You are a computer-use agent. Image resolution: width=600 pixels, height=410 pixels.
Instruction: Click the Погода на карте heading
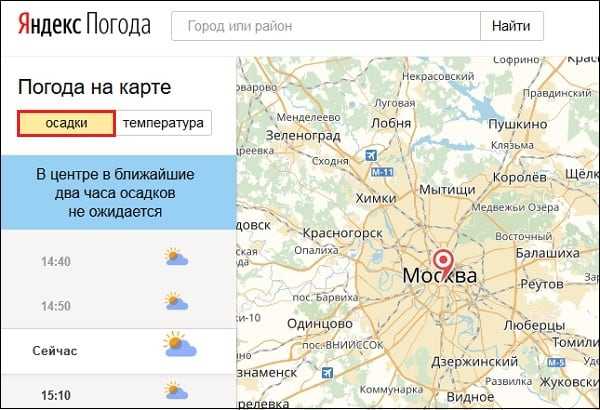point(95,87)
